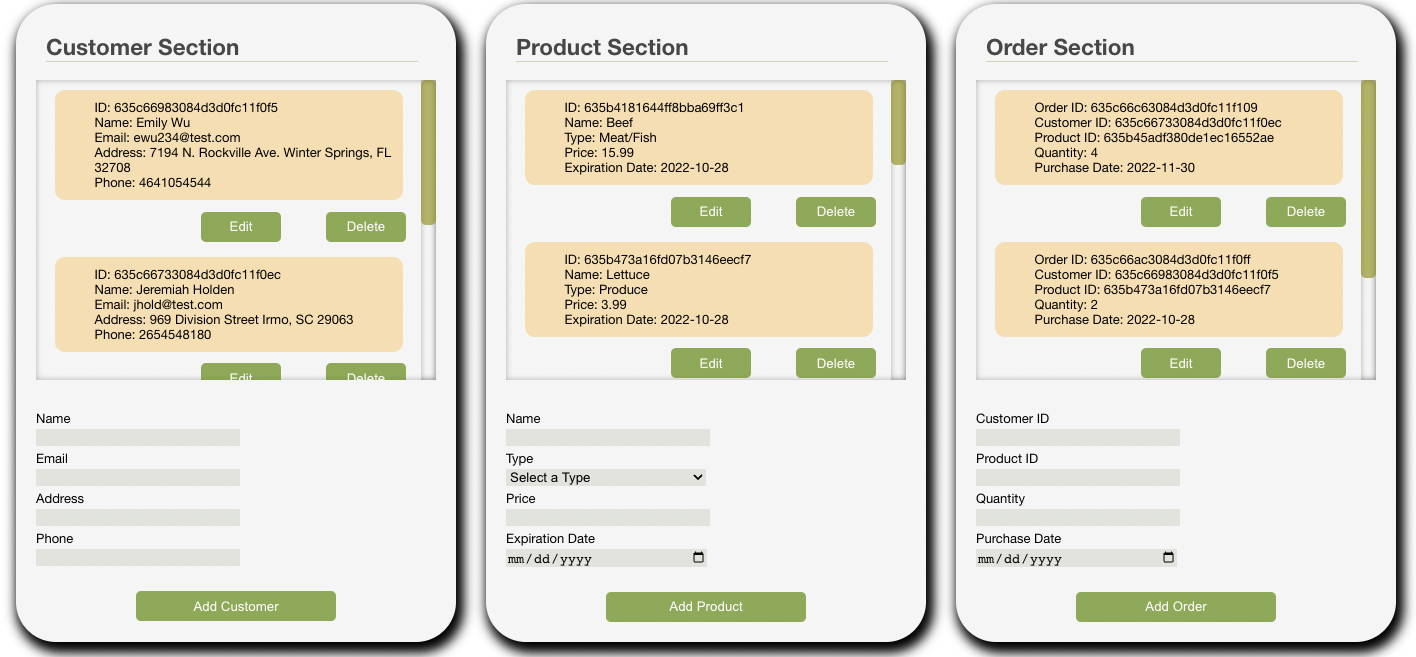This screenshot has height=657, width=1416.
Task: Select text 'Order ID: 635c66c63084d3d0fc11f109'
Action: click(x=1146, y=107)
